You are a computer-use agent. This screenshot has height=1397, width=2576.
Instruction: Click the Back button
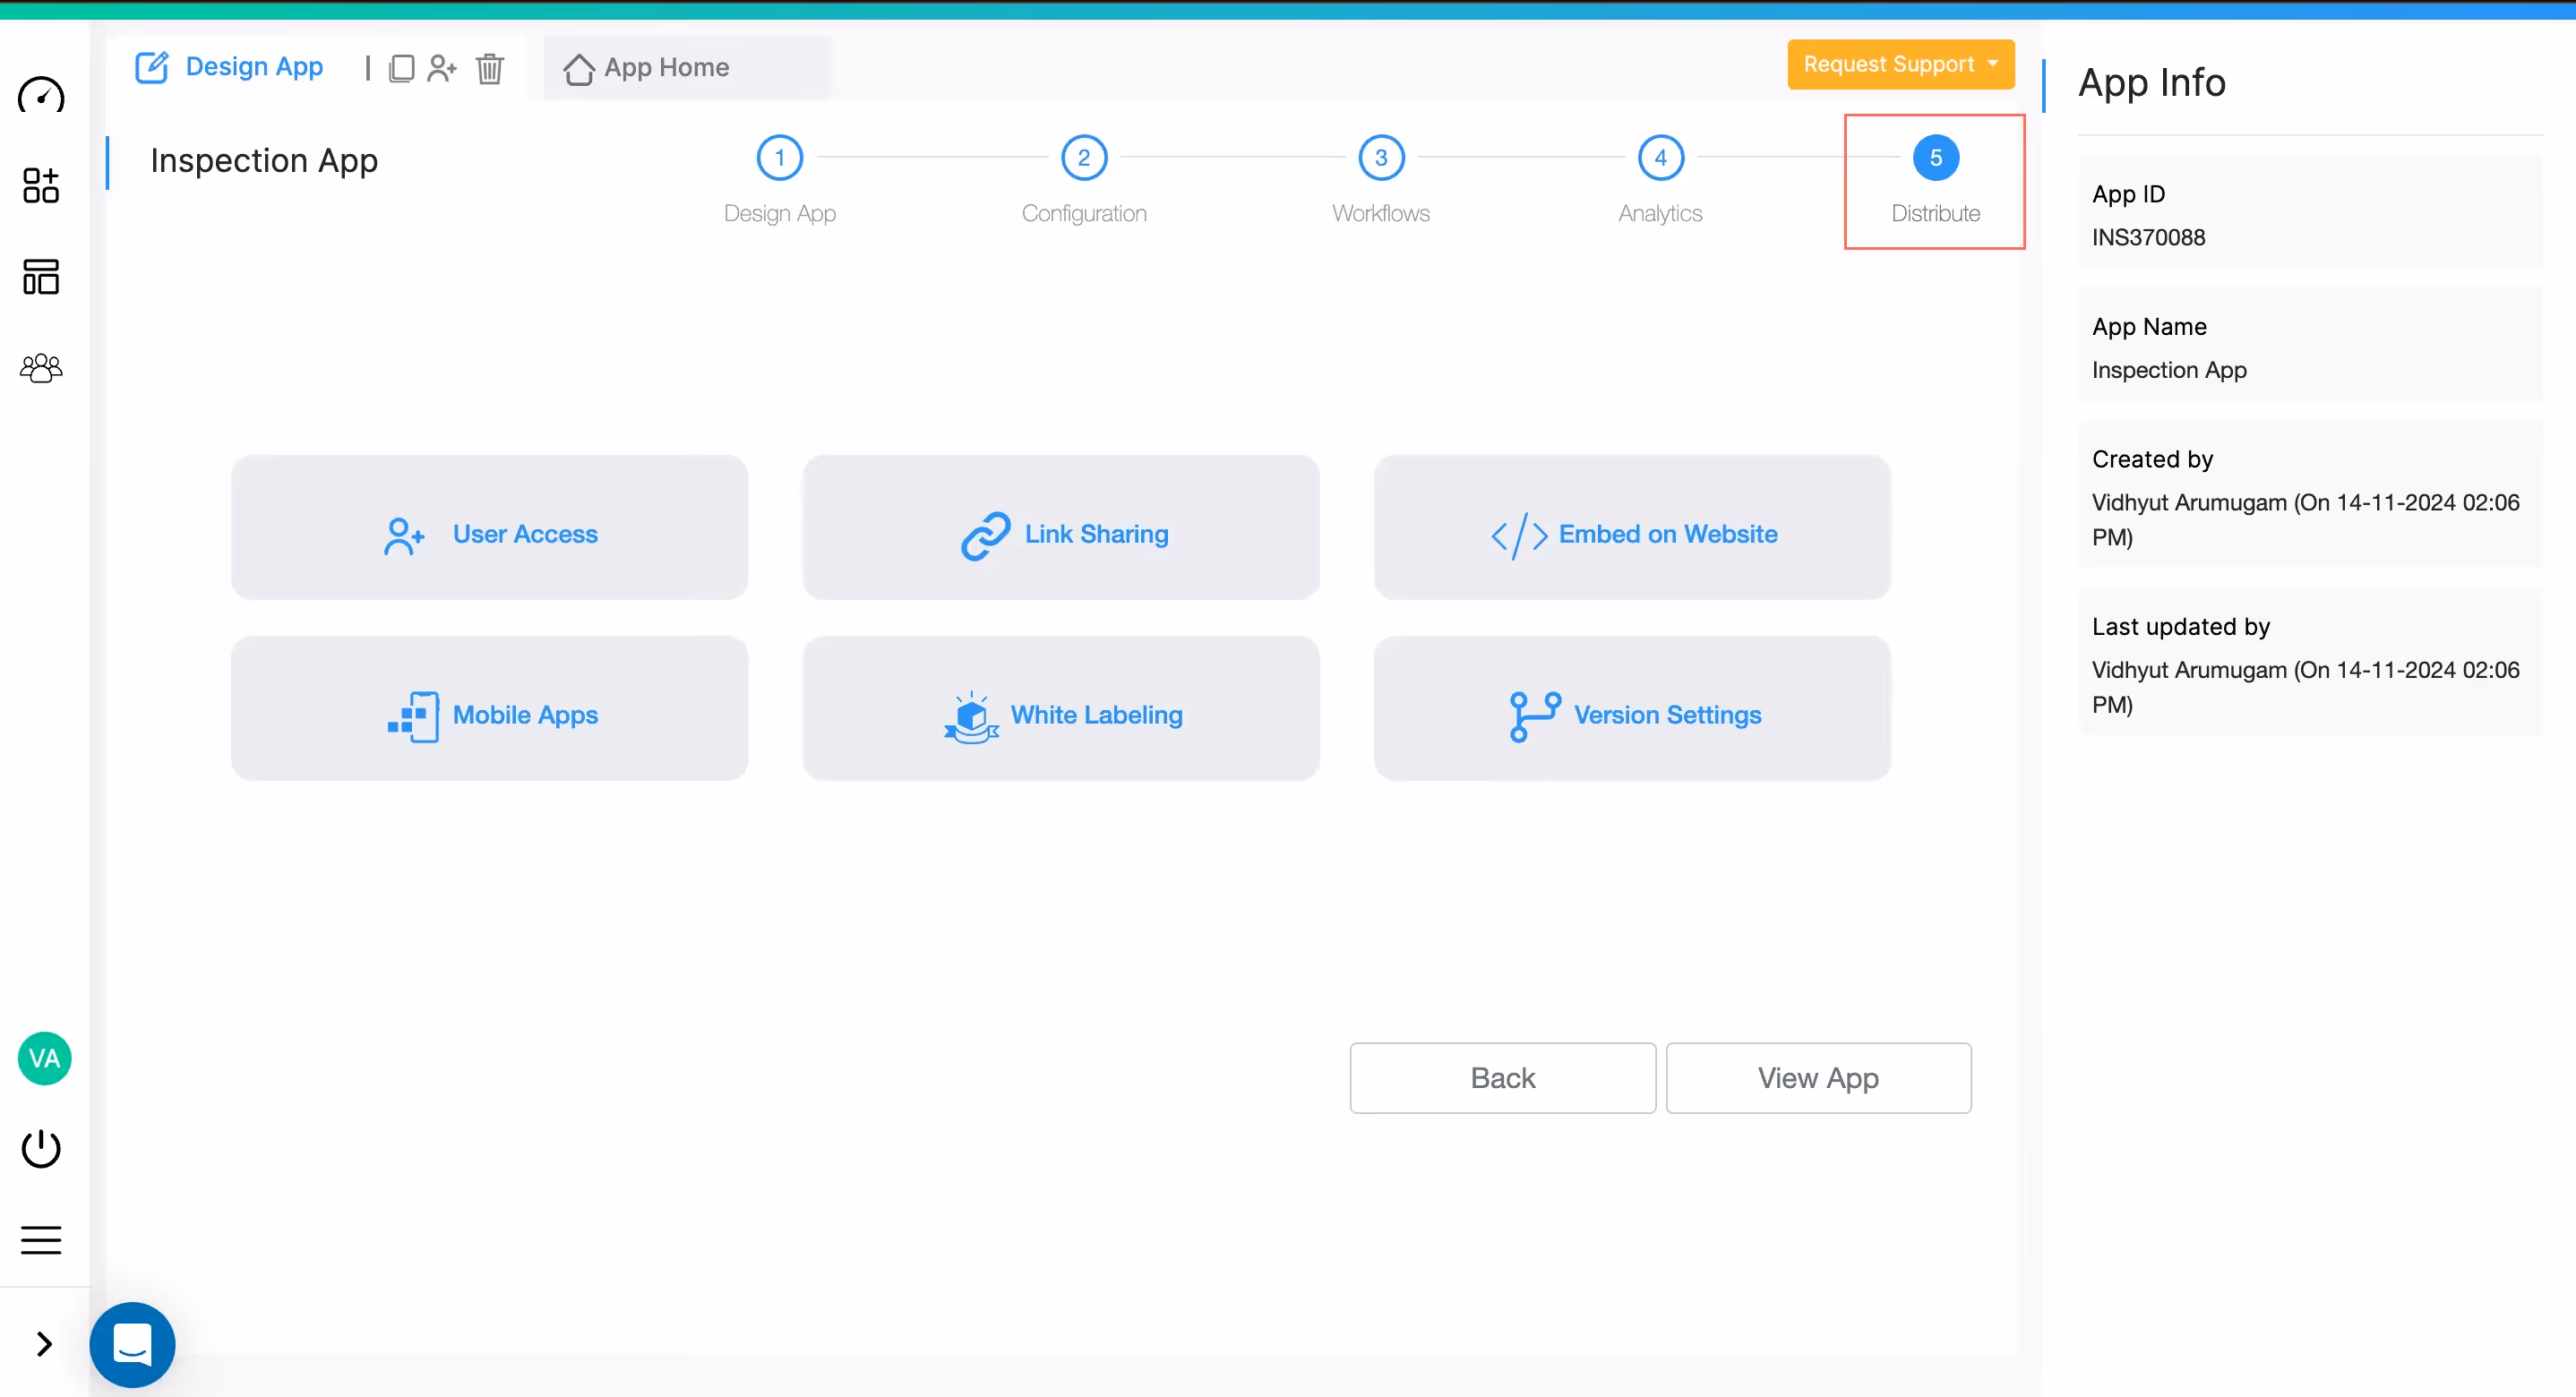pyautogui.click(x=1502, y=1077)
